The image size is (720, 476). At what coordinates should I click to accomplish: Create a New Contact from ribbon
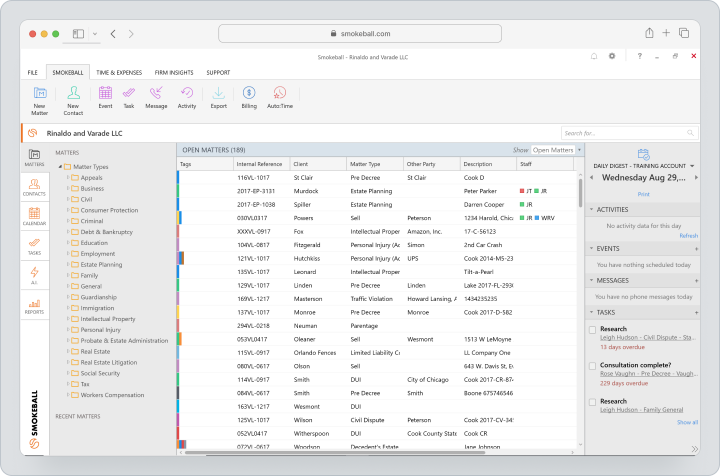73,101
